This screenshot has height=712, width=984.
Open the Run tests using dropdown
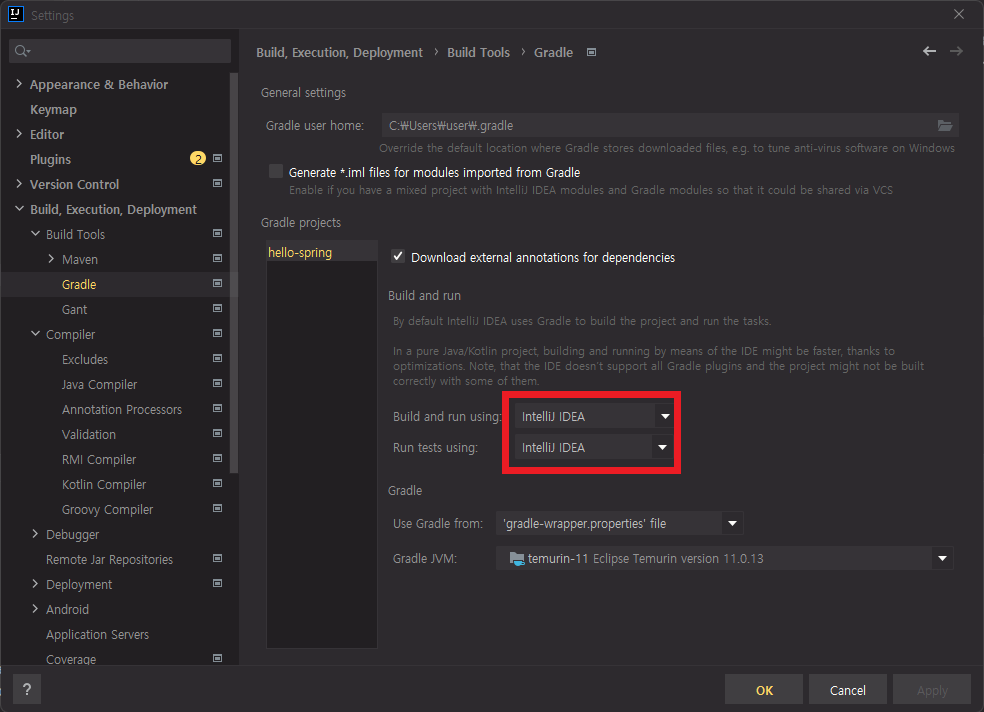point(594,447)
